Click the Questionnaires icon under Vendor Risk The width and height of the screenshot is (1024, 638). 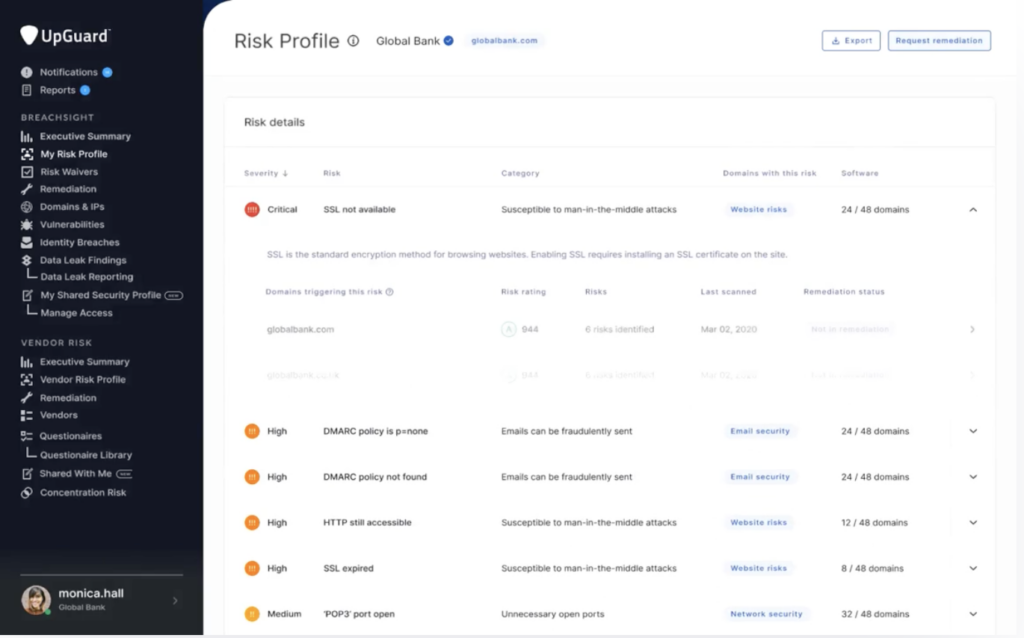(x=24, y=436)
